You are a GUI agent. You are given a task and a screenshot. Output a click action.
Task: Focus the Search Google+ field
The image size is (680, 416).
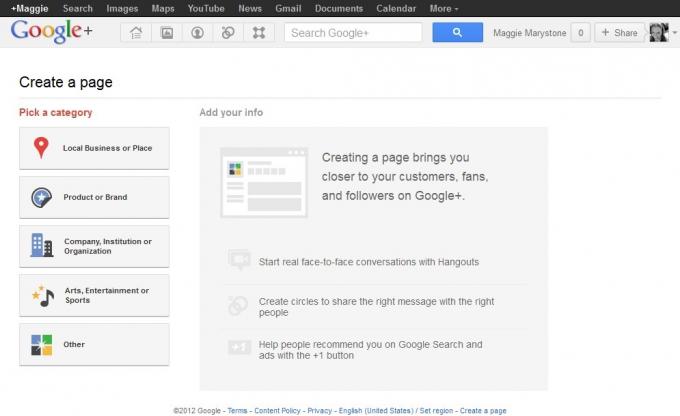click(353, 33)
